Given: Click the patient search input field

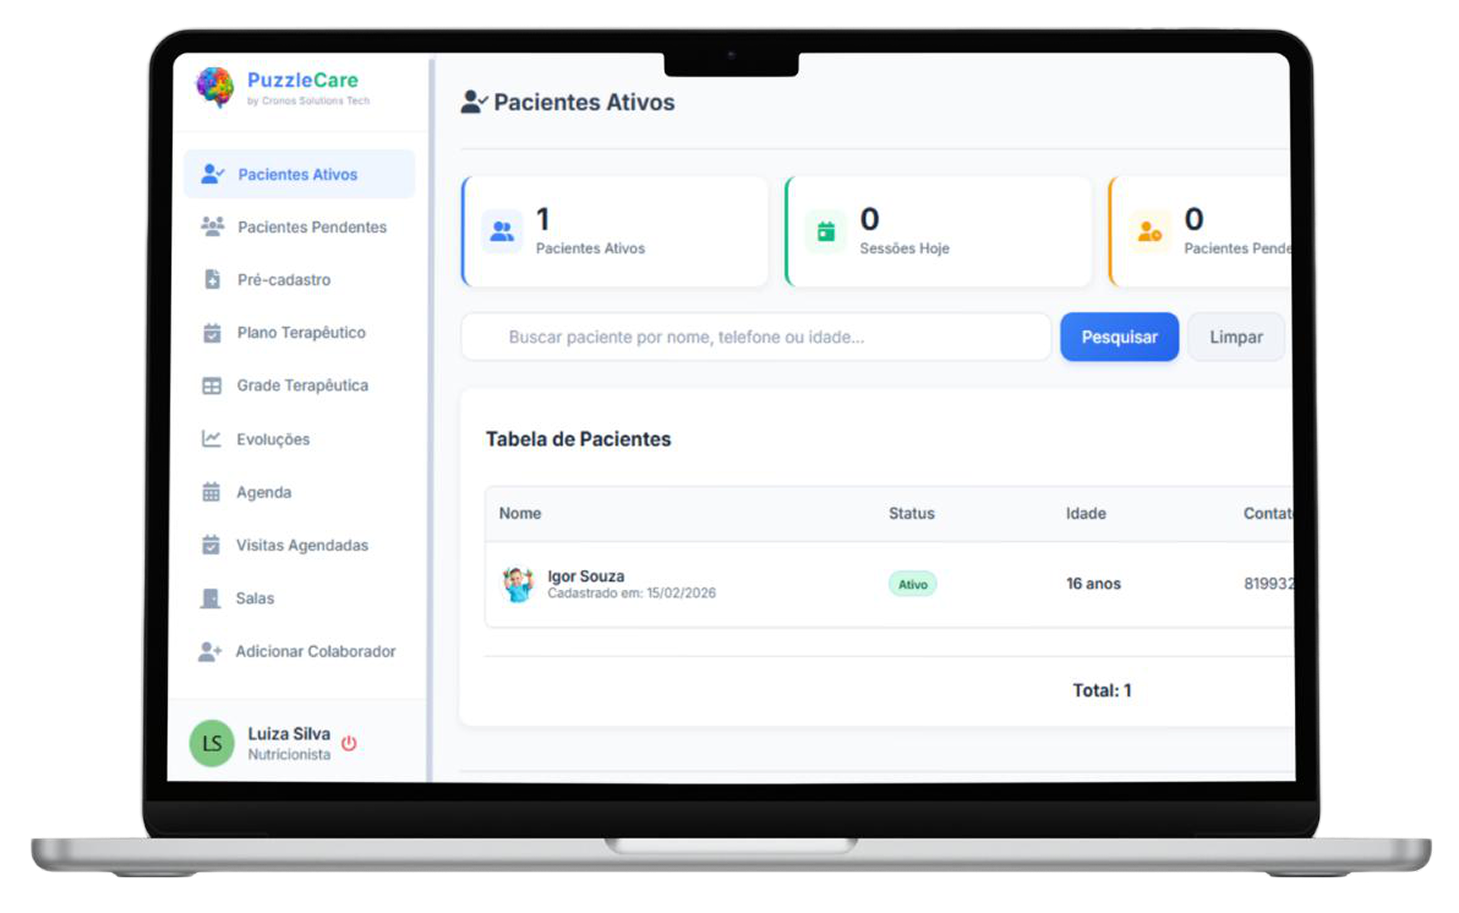Looking at the screenshot, I should [x=755, y=337].
